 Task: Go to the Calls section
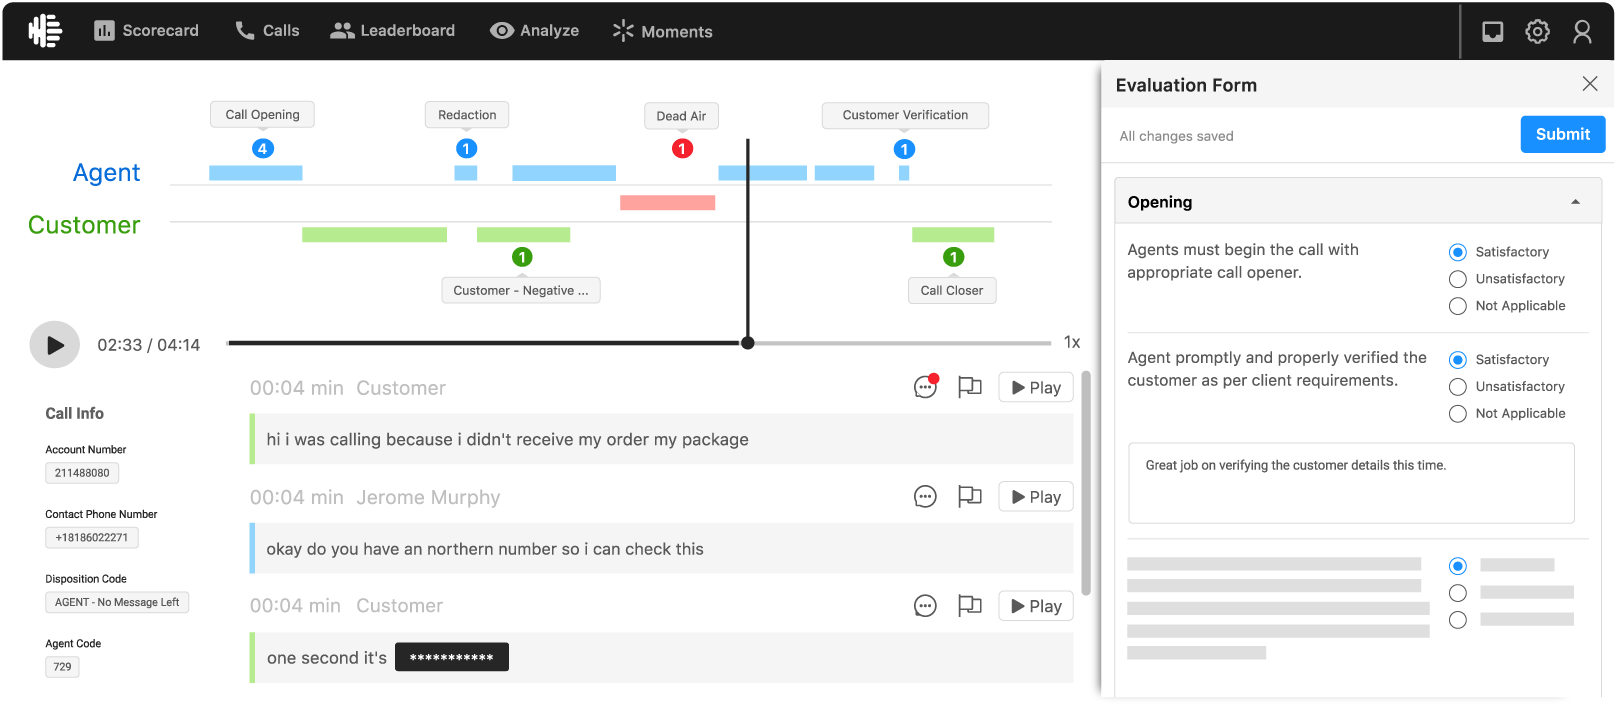[x=267, y=31]
